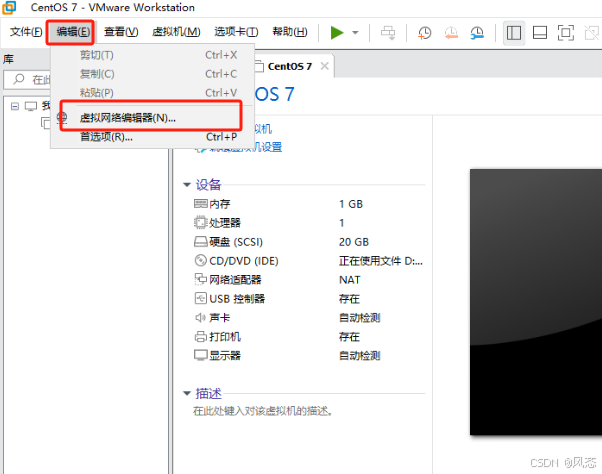Click the 打印机 device row
Viewport: 602px width, 474px height.
pos(308,337)
